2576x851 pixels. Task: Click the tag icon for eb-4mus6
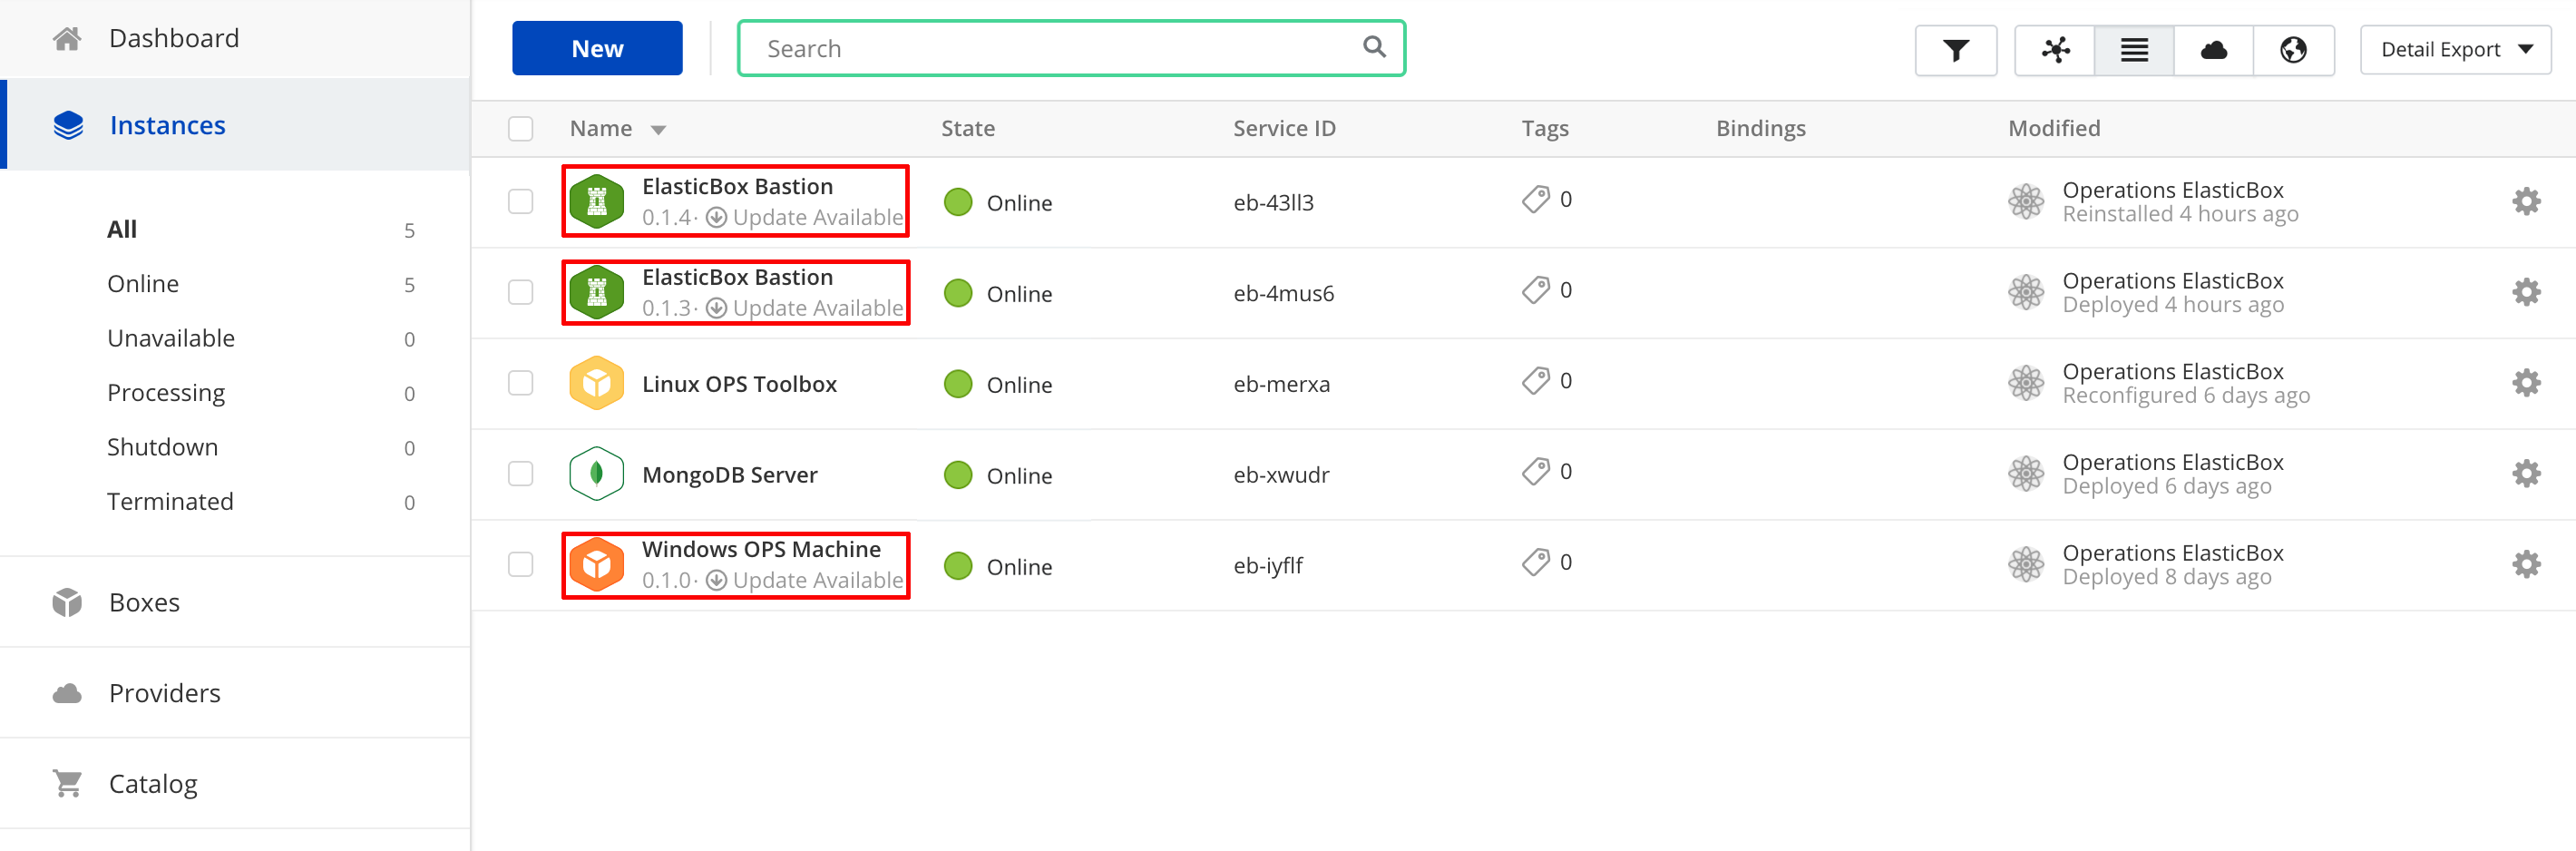pos(1535,291)
